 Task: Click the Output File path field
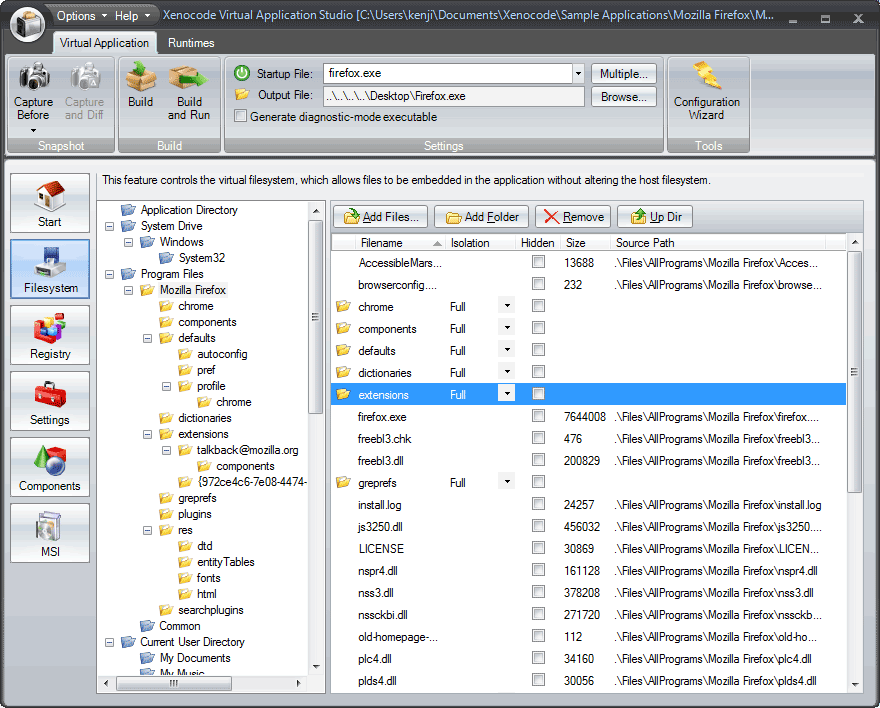coord(454,96)
